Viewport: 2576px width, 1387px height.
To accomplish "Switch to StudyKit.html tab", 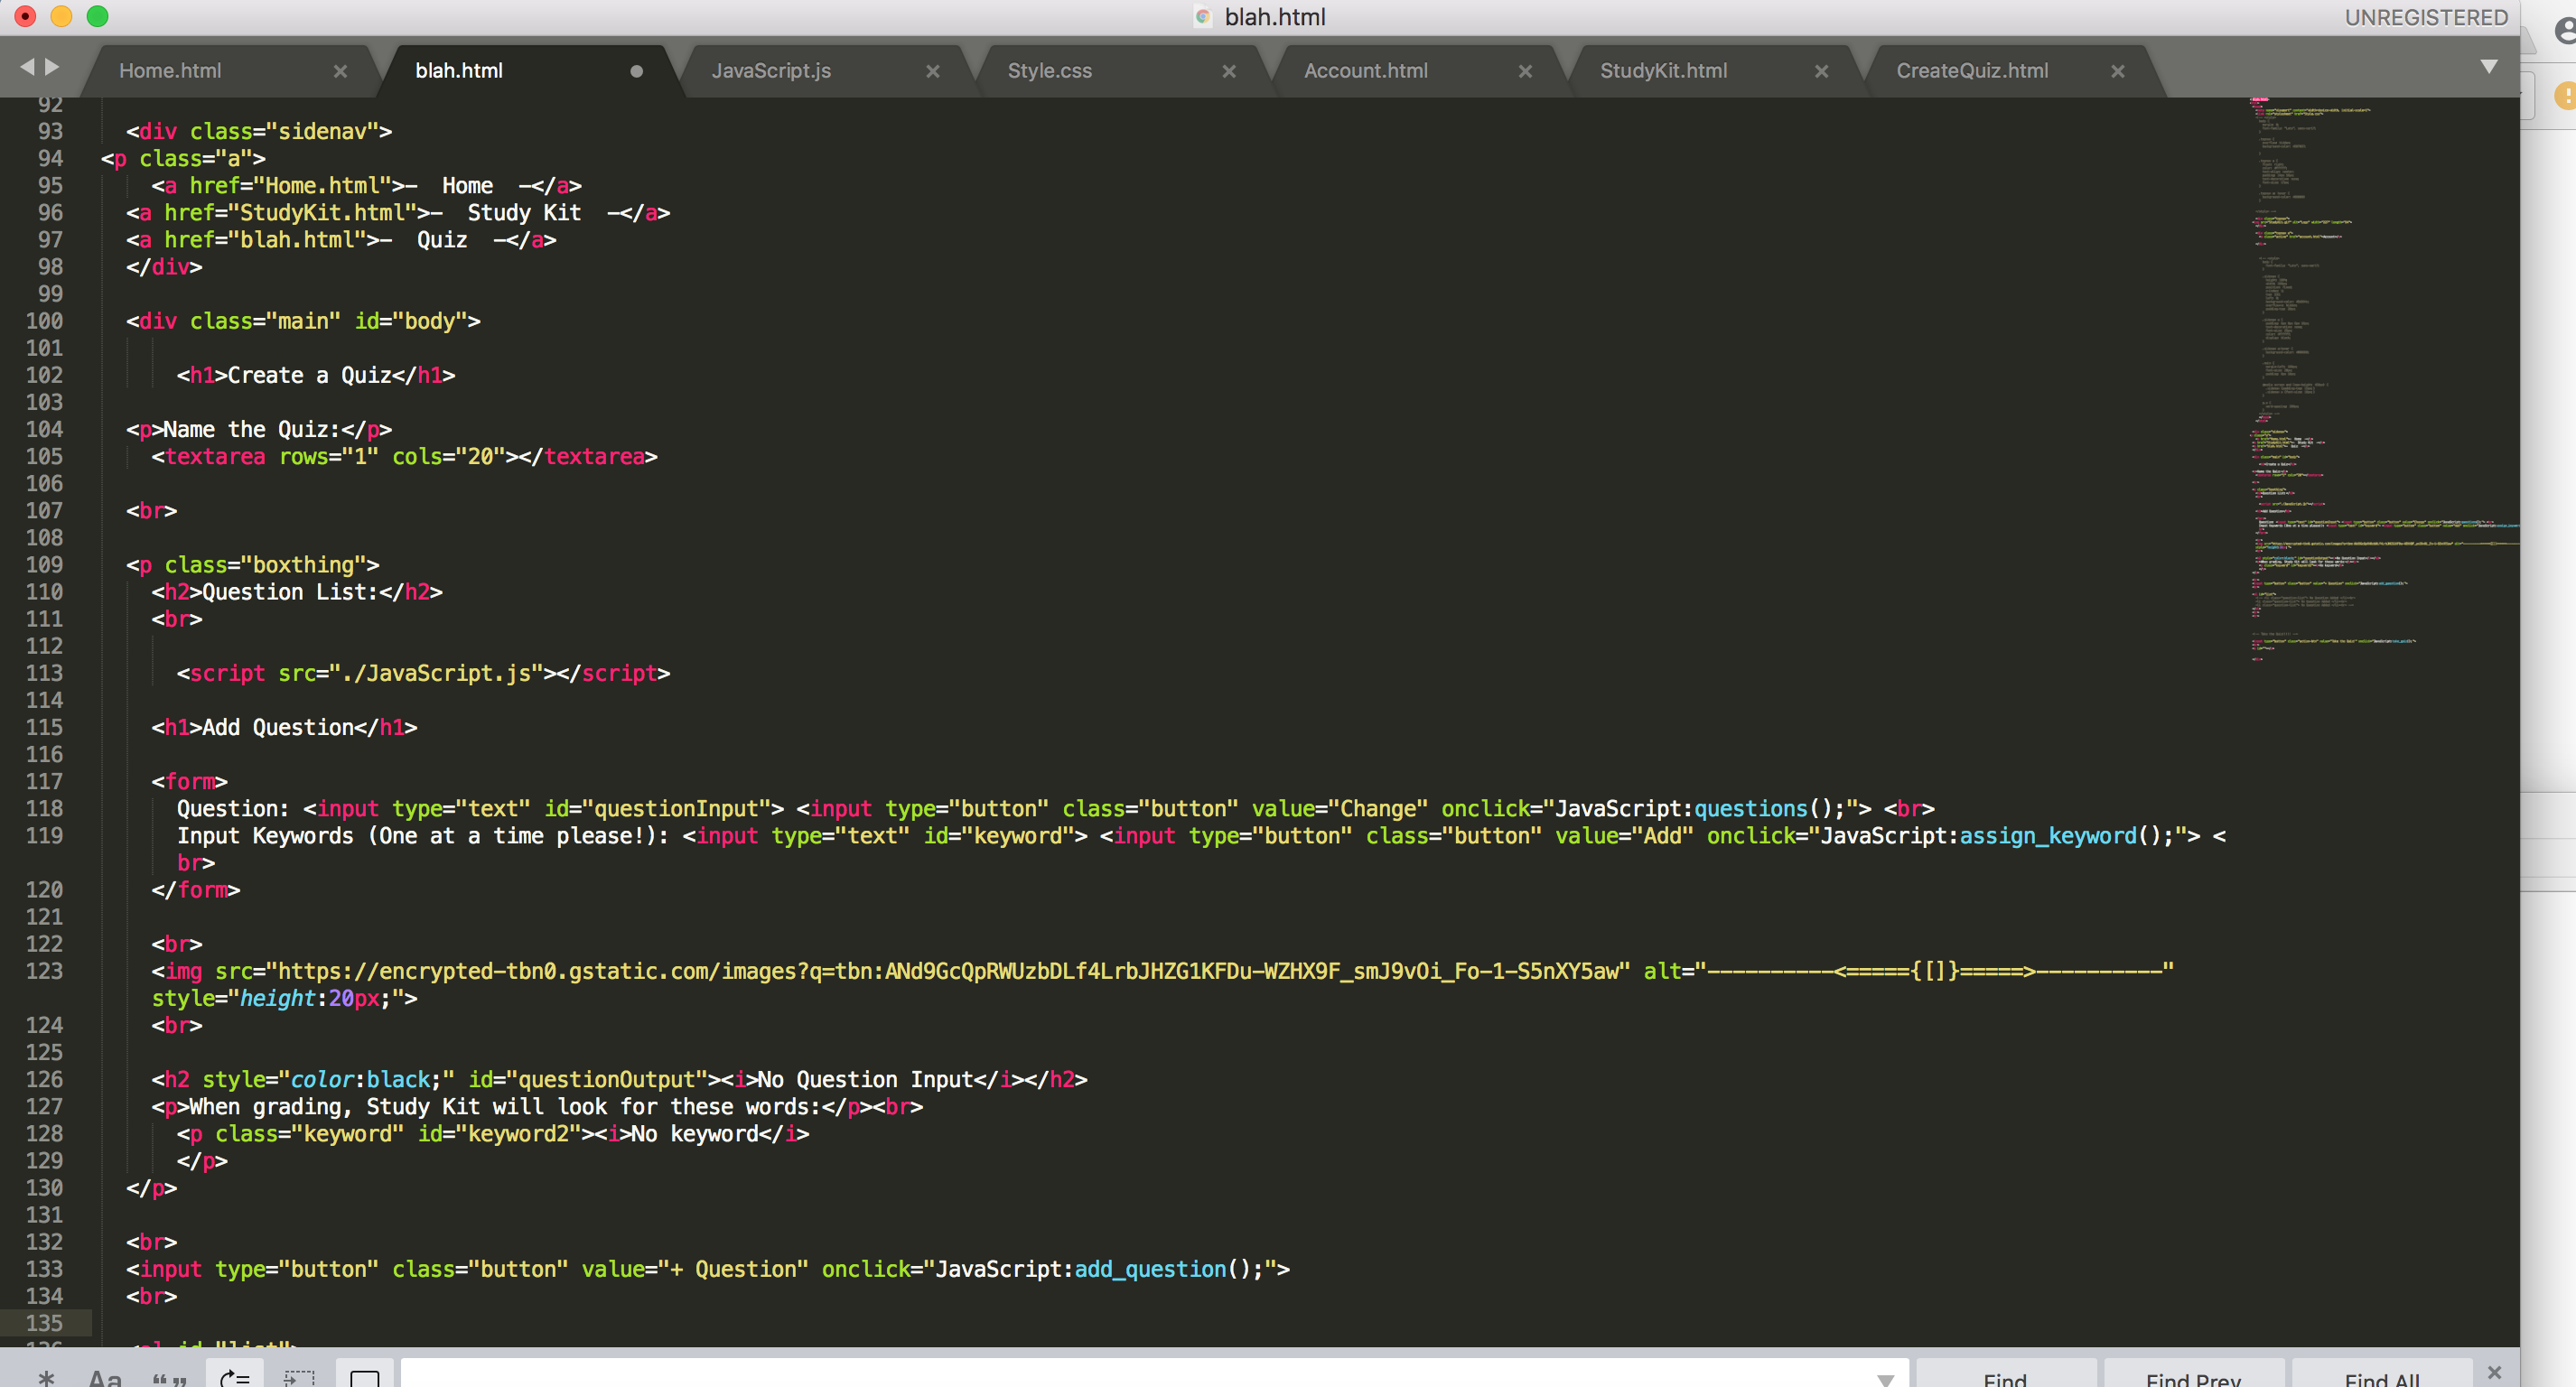I will 1663,71.
